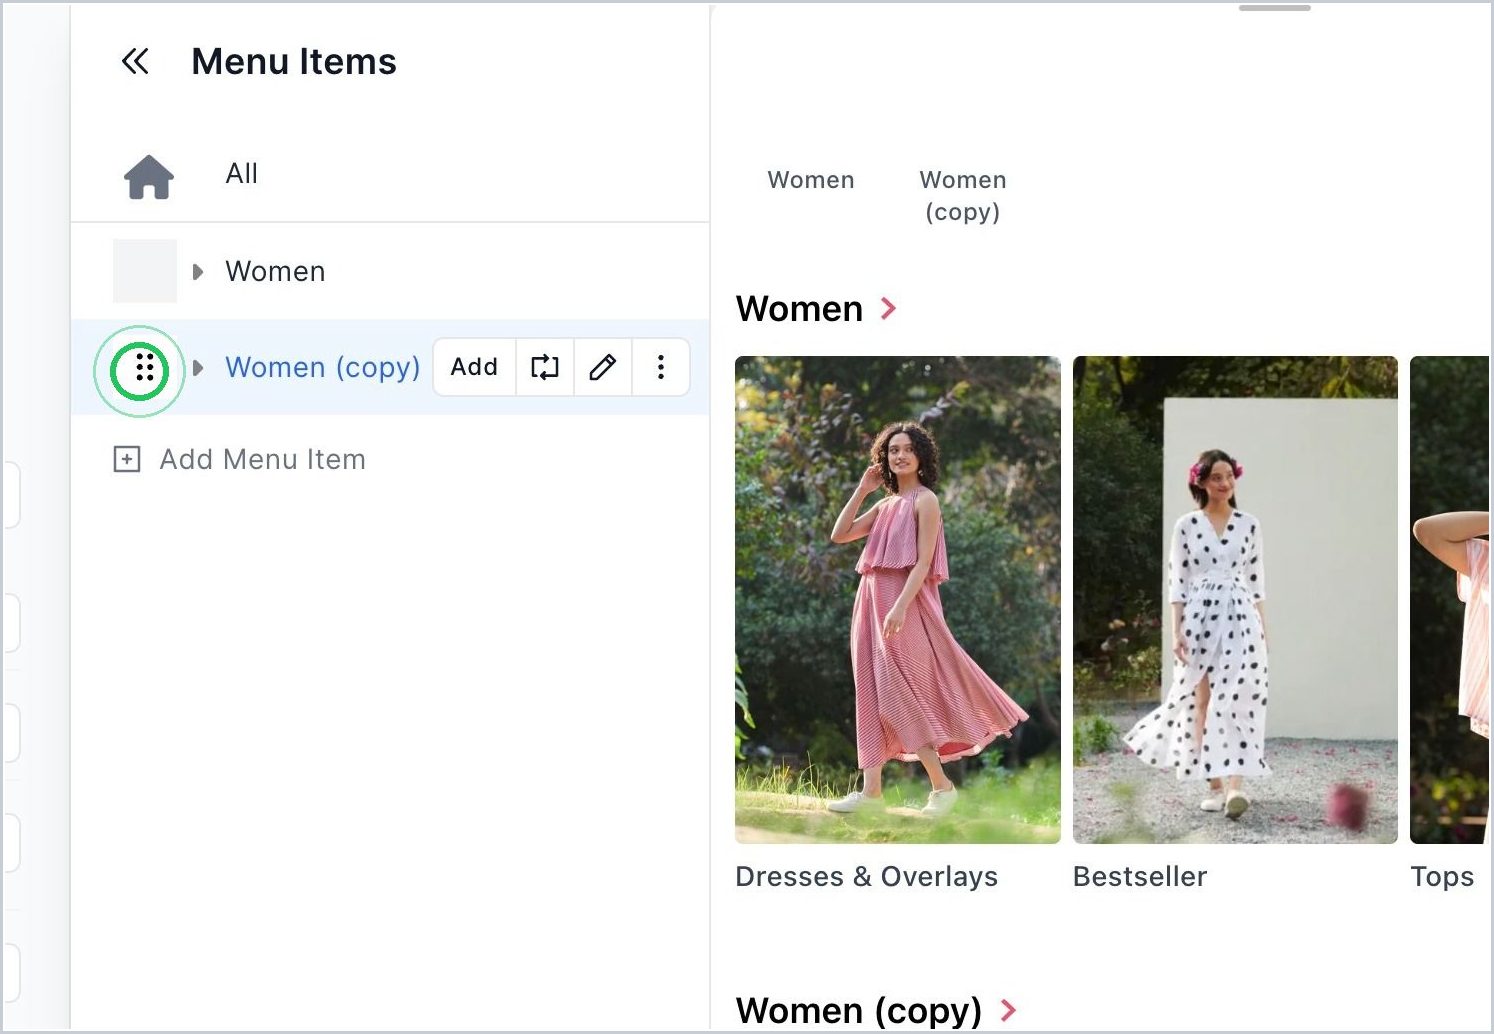
Task: Click the Women section heading in the preview
Action: [799, 309]
